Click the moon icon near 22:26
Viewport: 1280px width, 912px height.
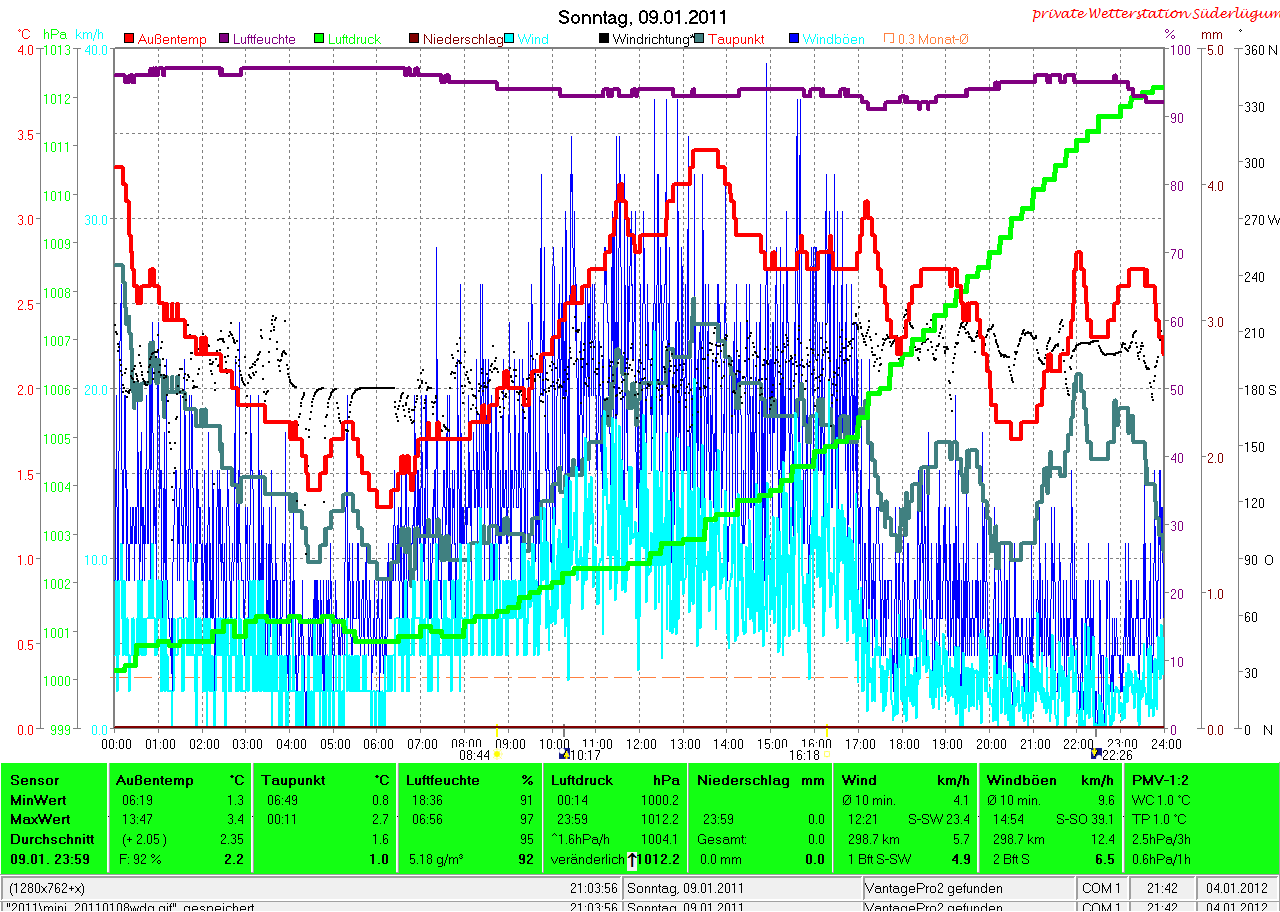click(1096, 754)
